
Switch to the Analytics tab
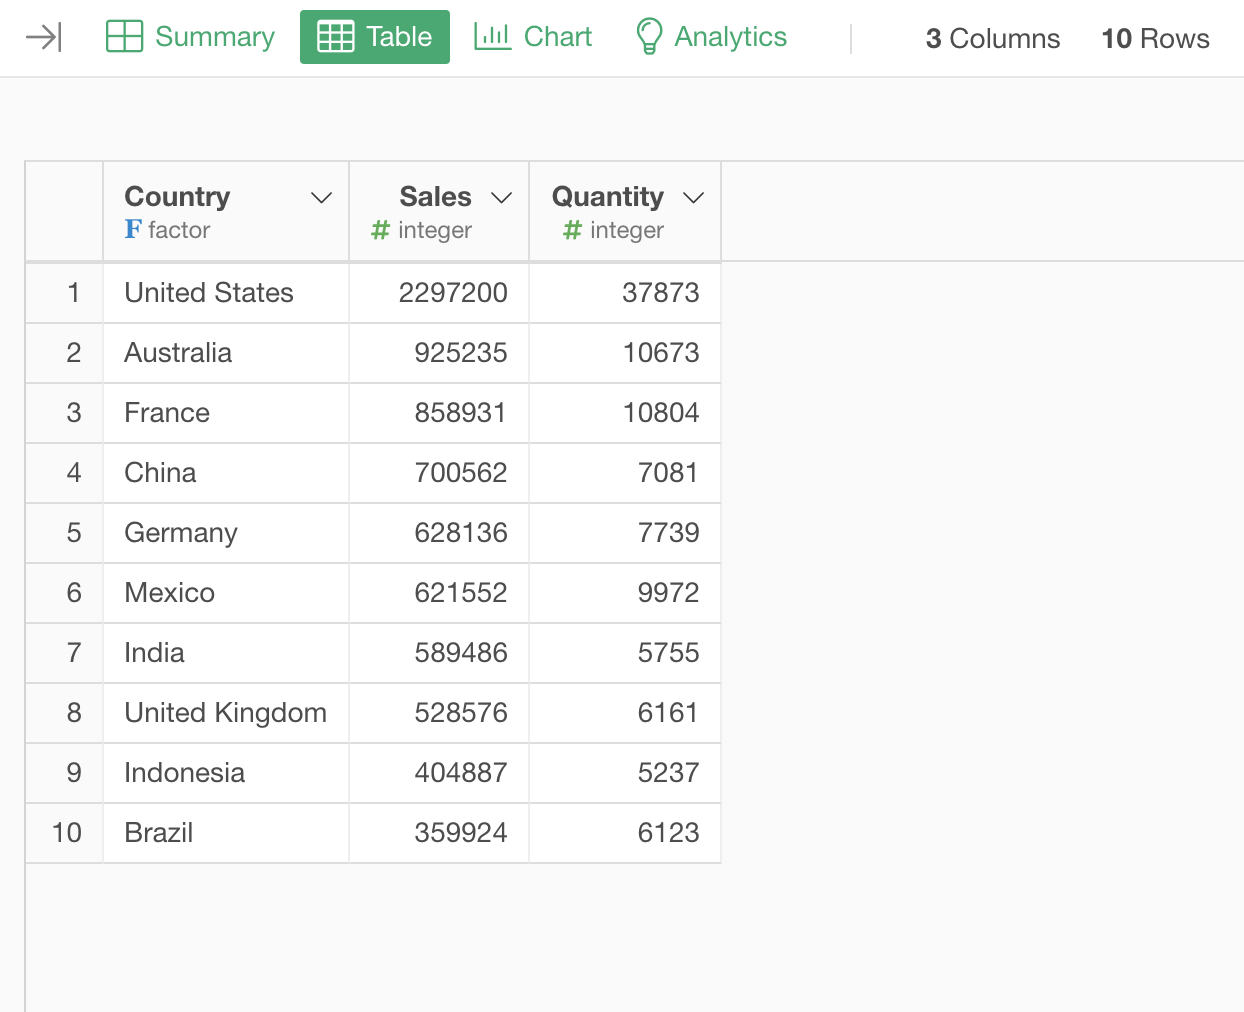[732, 36]
